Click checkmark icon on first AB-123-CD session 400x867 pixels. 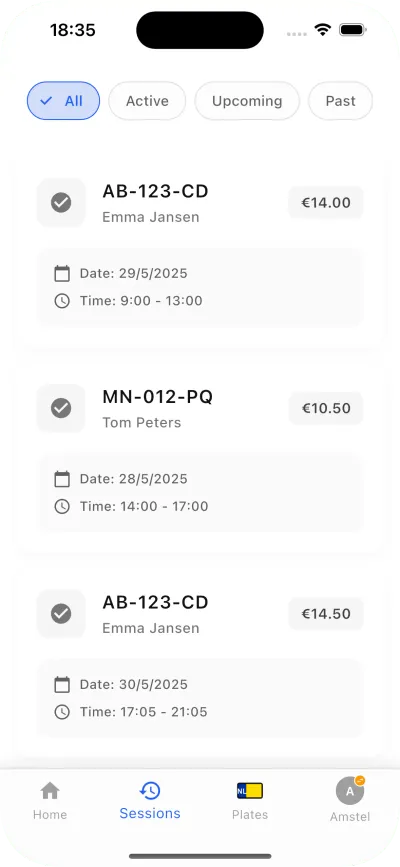point(61,202)
